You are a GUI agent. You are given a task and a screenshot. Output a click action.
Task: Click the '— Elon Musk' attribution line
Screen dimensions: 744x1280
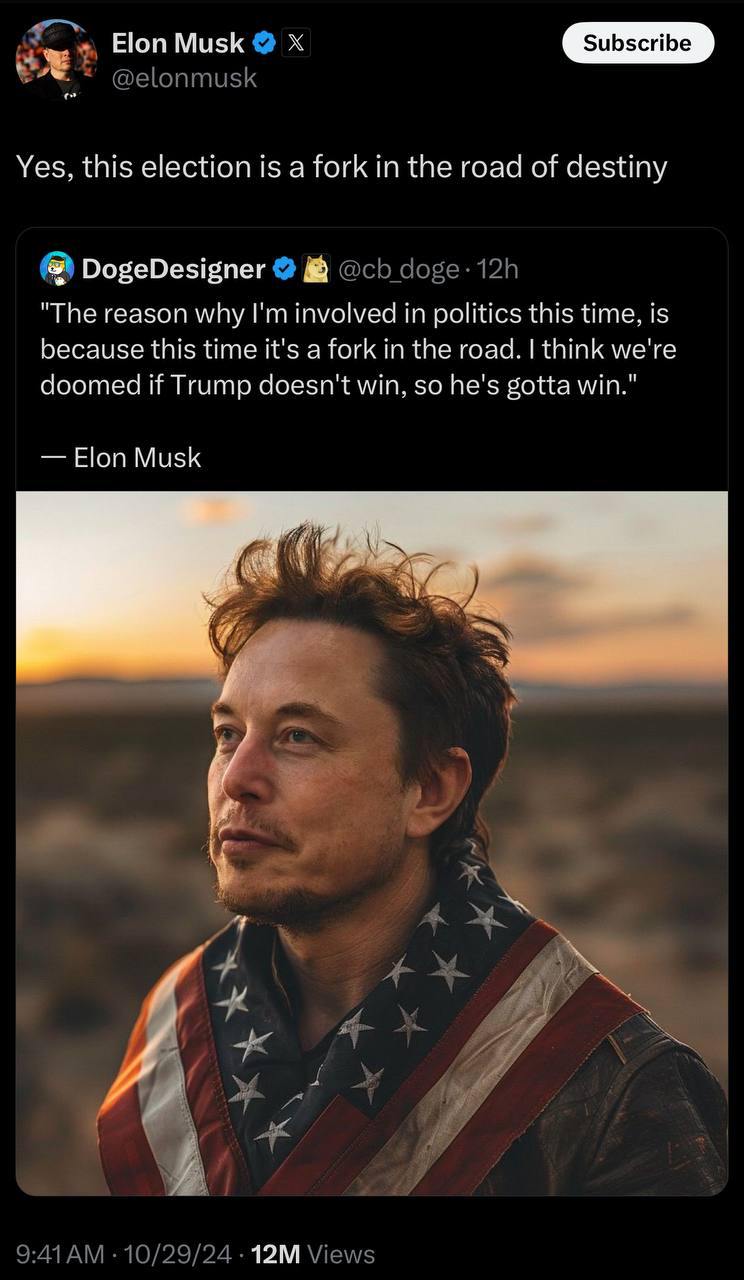click(121, 457)
